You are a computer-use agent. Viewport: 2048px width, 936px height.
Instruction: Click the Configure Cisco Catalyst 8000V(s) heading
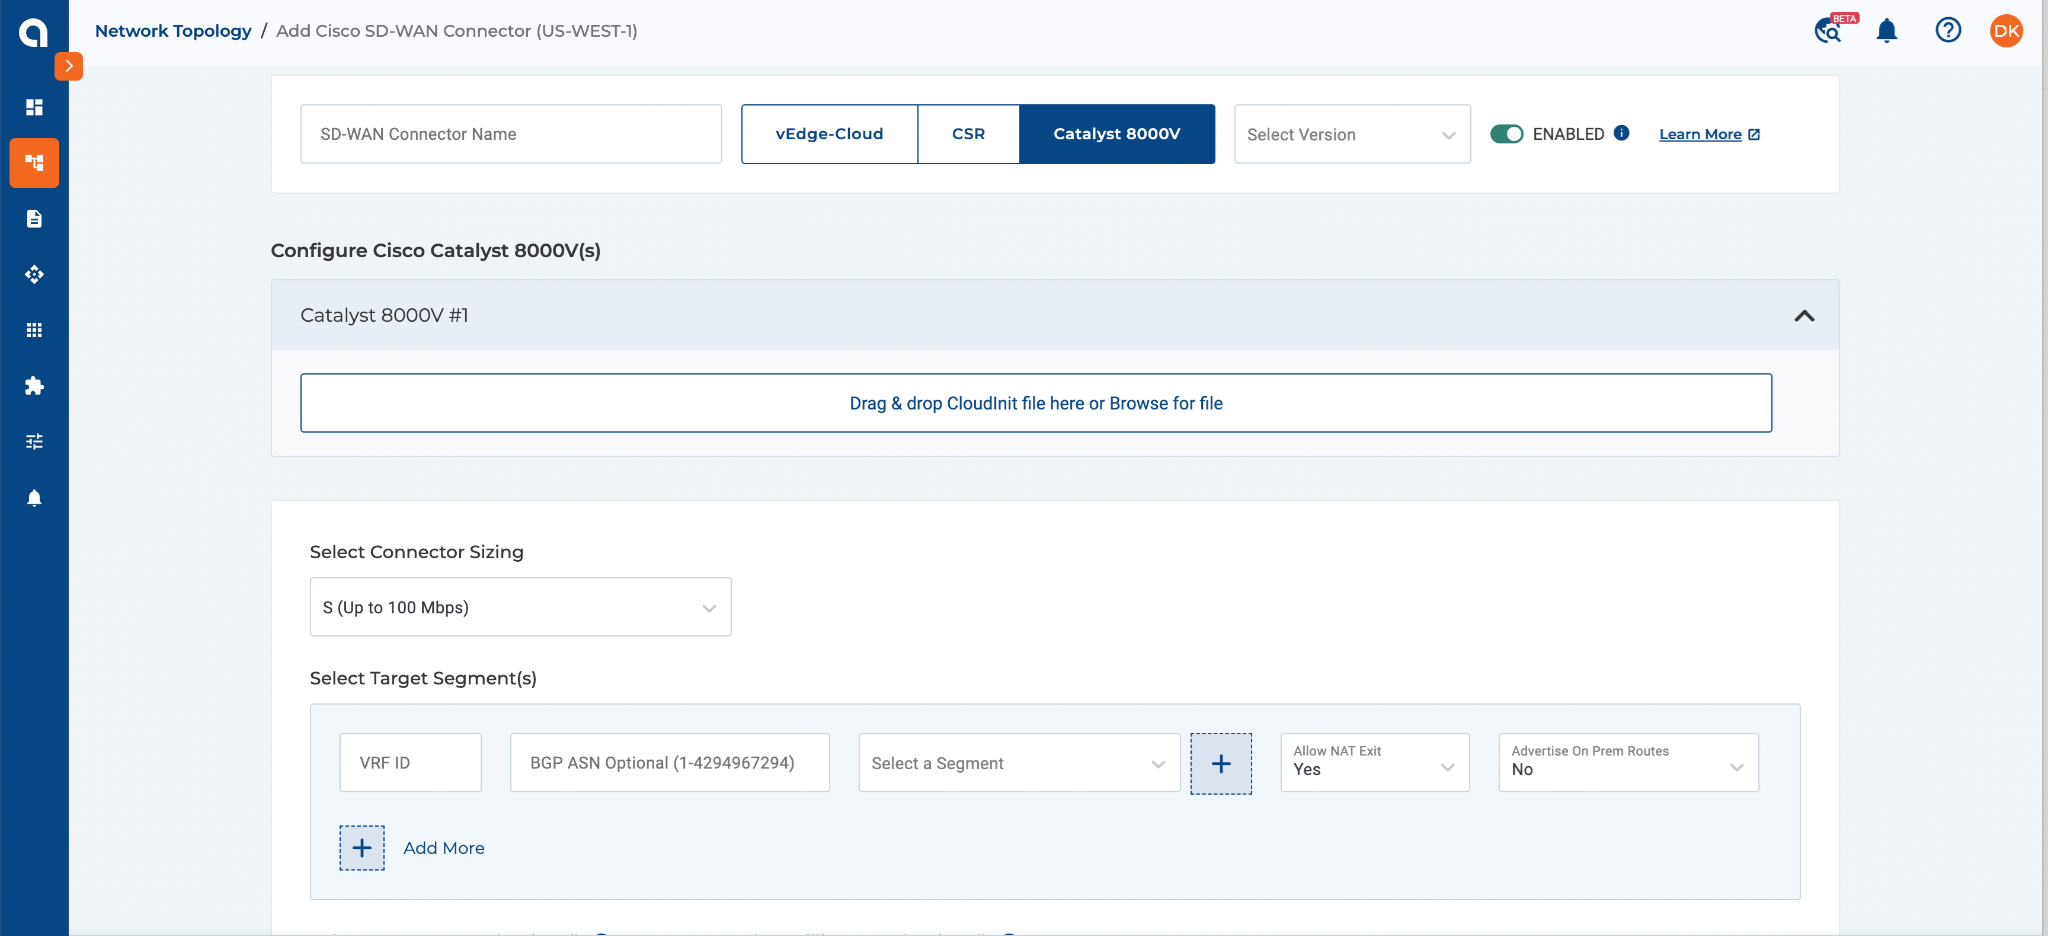[x=436, y=250]
